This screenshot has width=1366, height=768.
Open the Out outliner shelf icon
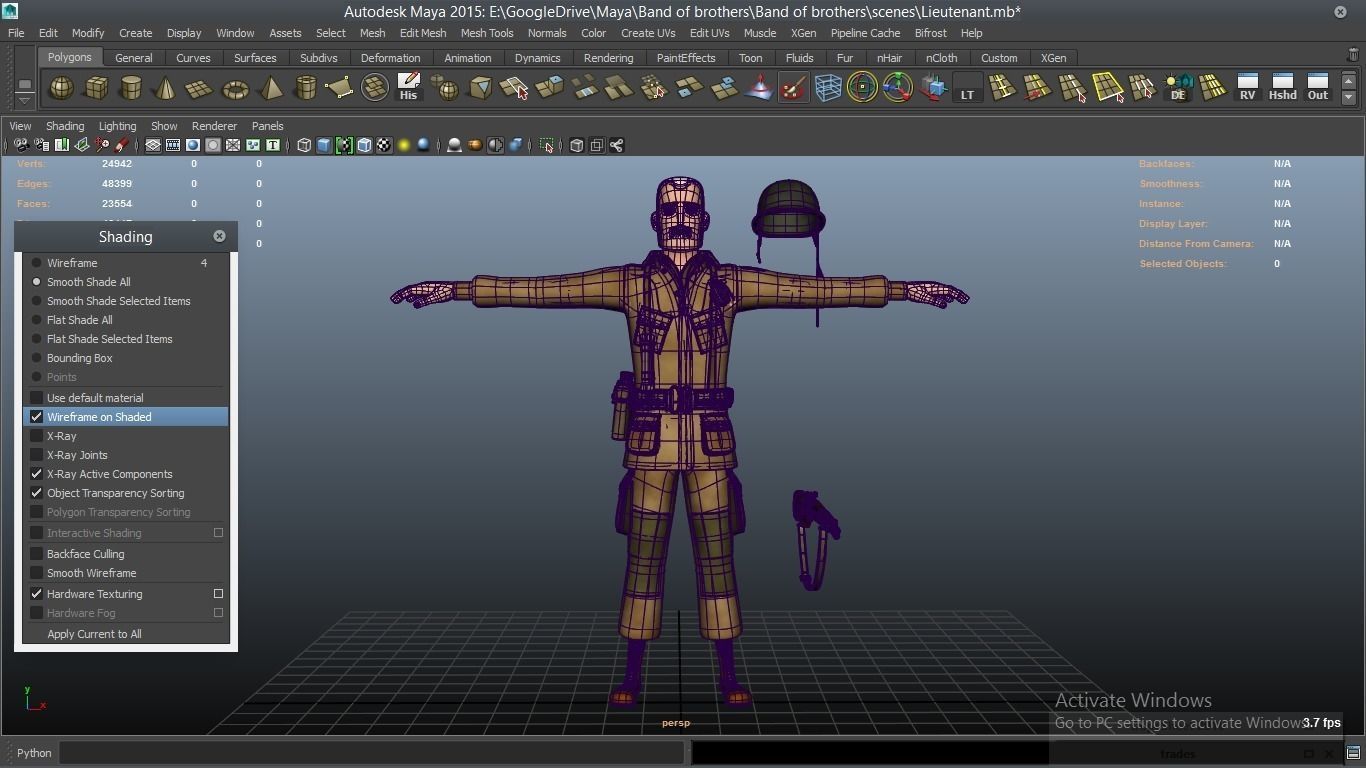(x=1318, y=88)
